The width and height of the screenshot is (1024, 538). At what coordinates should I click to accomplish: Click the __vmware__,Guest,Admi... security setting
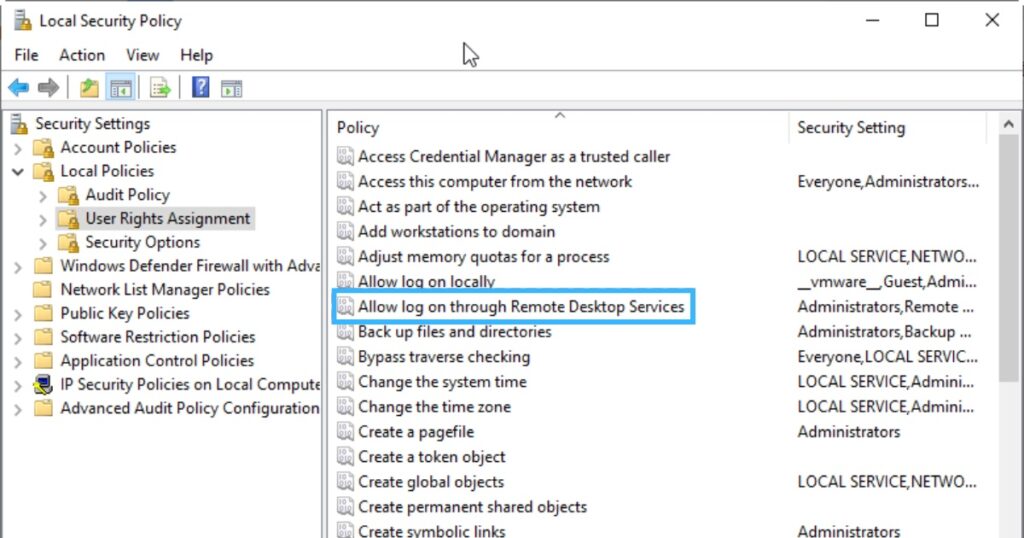coord(886,282)
